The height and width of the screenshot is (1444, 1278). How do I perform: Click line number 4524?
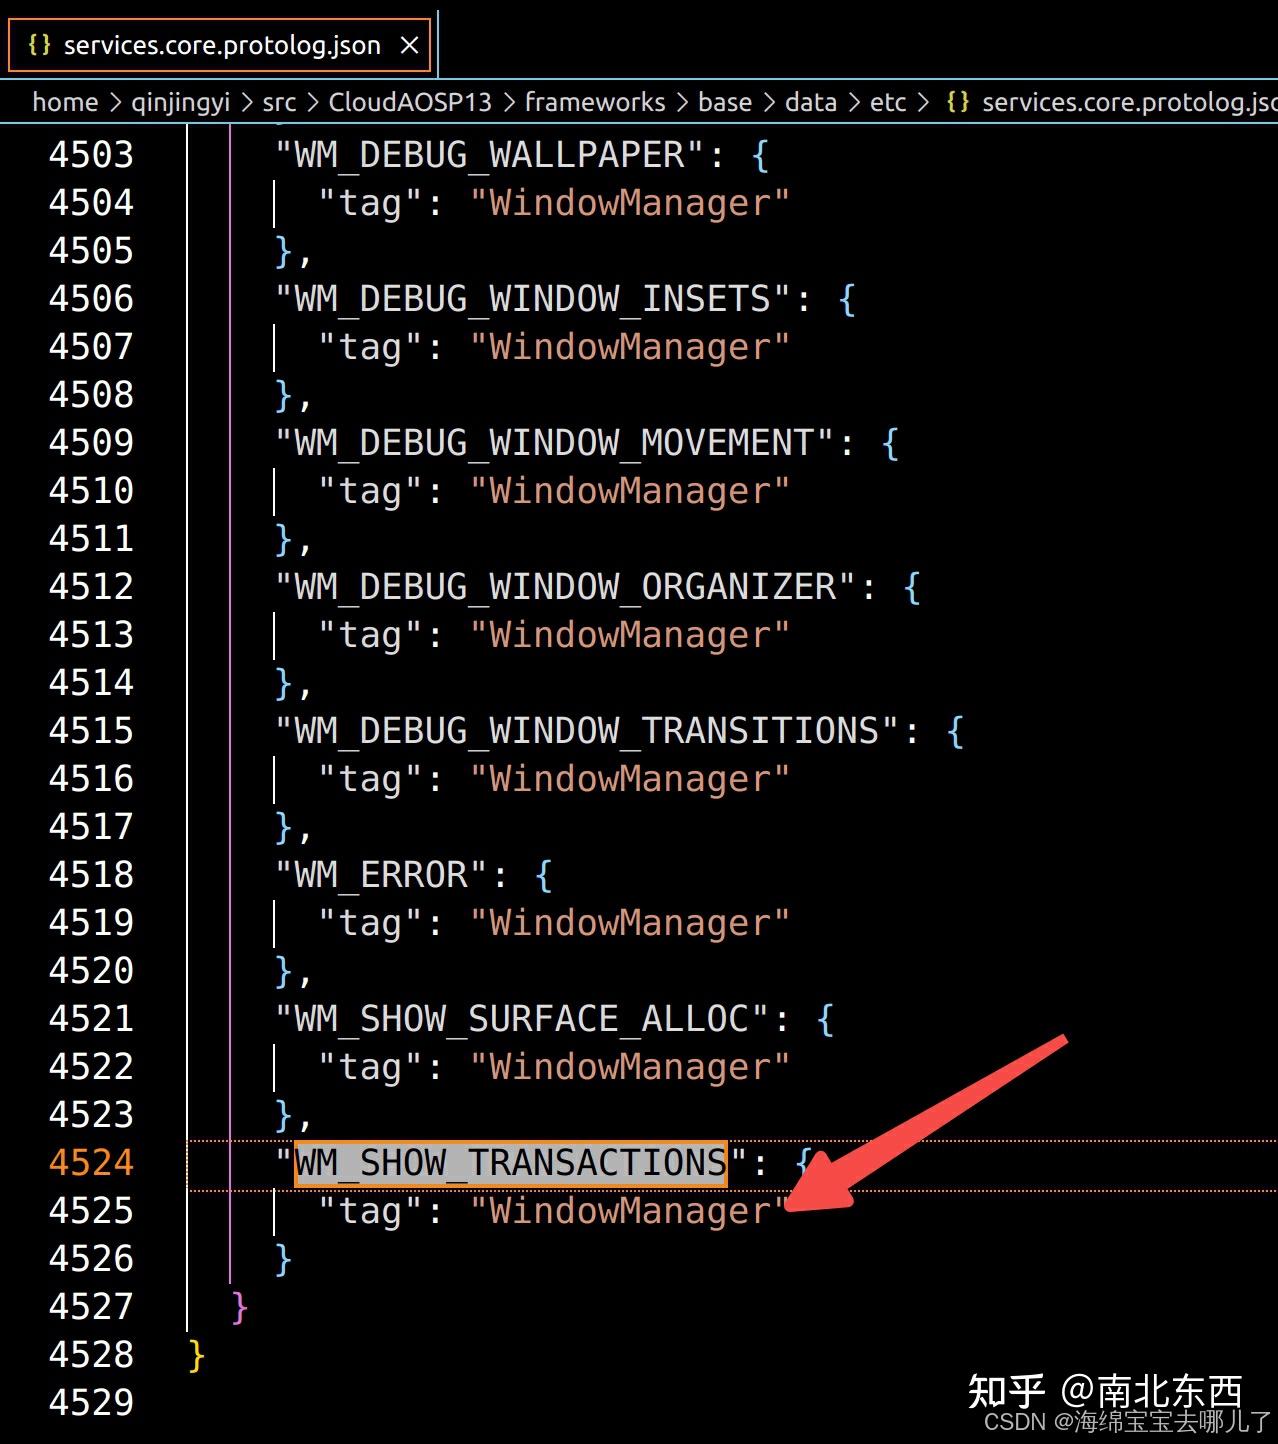93,1162
